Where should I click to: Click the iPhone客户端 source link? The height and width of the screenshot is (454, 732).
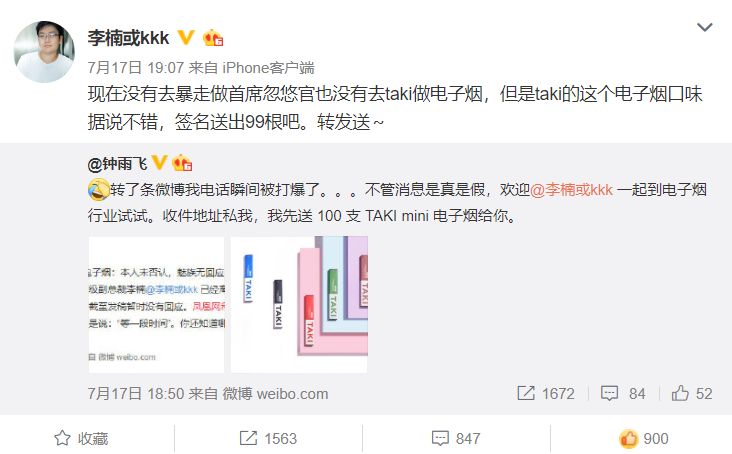[x=268, y=68]
